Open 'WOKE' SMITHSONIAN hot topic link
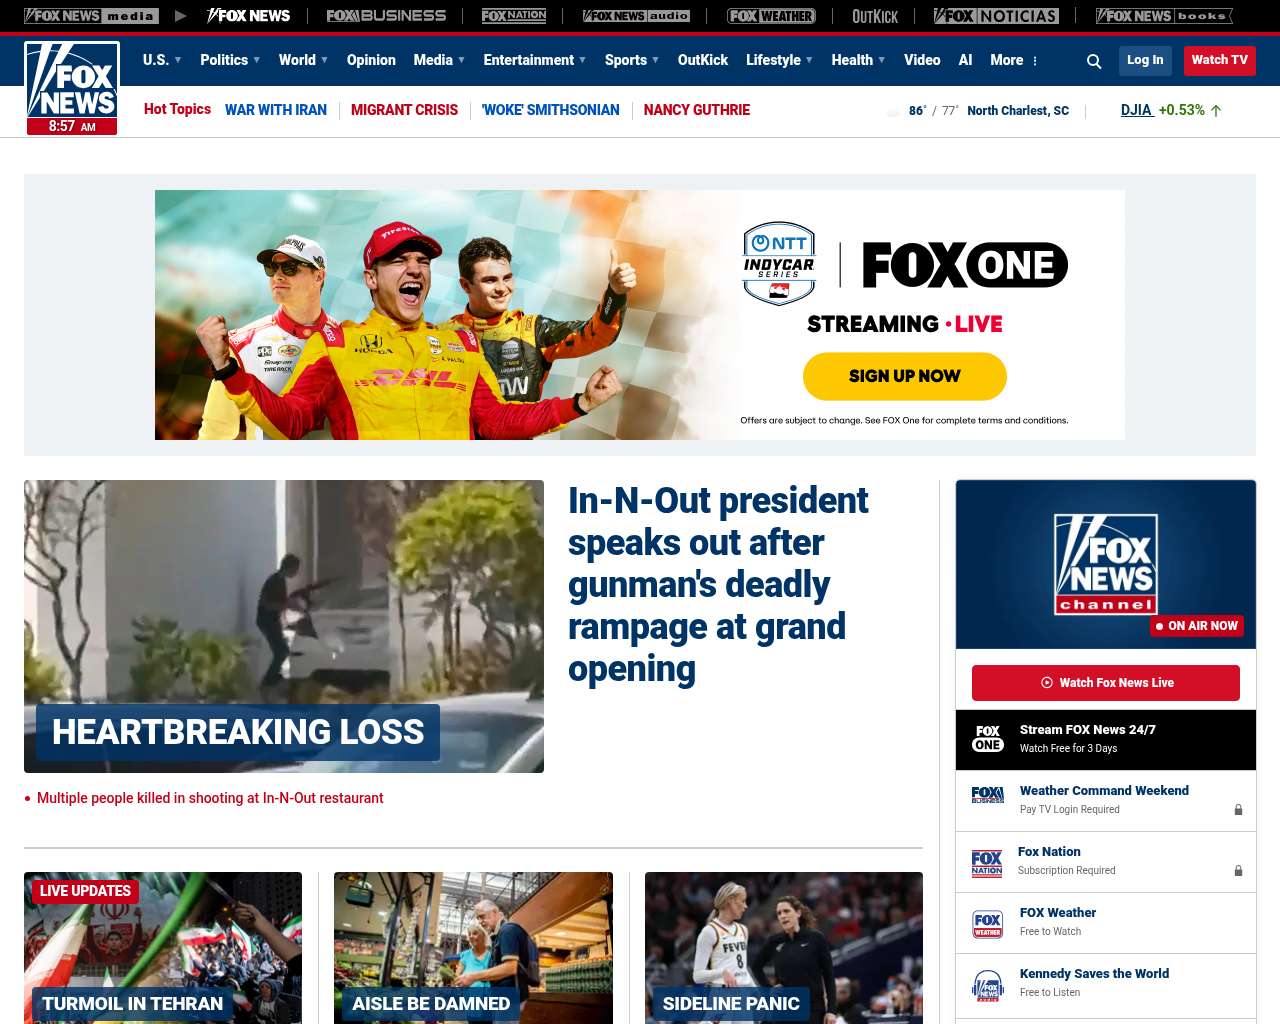Screen dimensions: 1280x1024 [x=551, y=110]
